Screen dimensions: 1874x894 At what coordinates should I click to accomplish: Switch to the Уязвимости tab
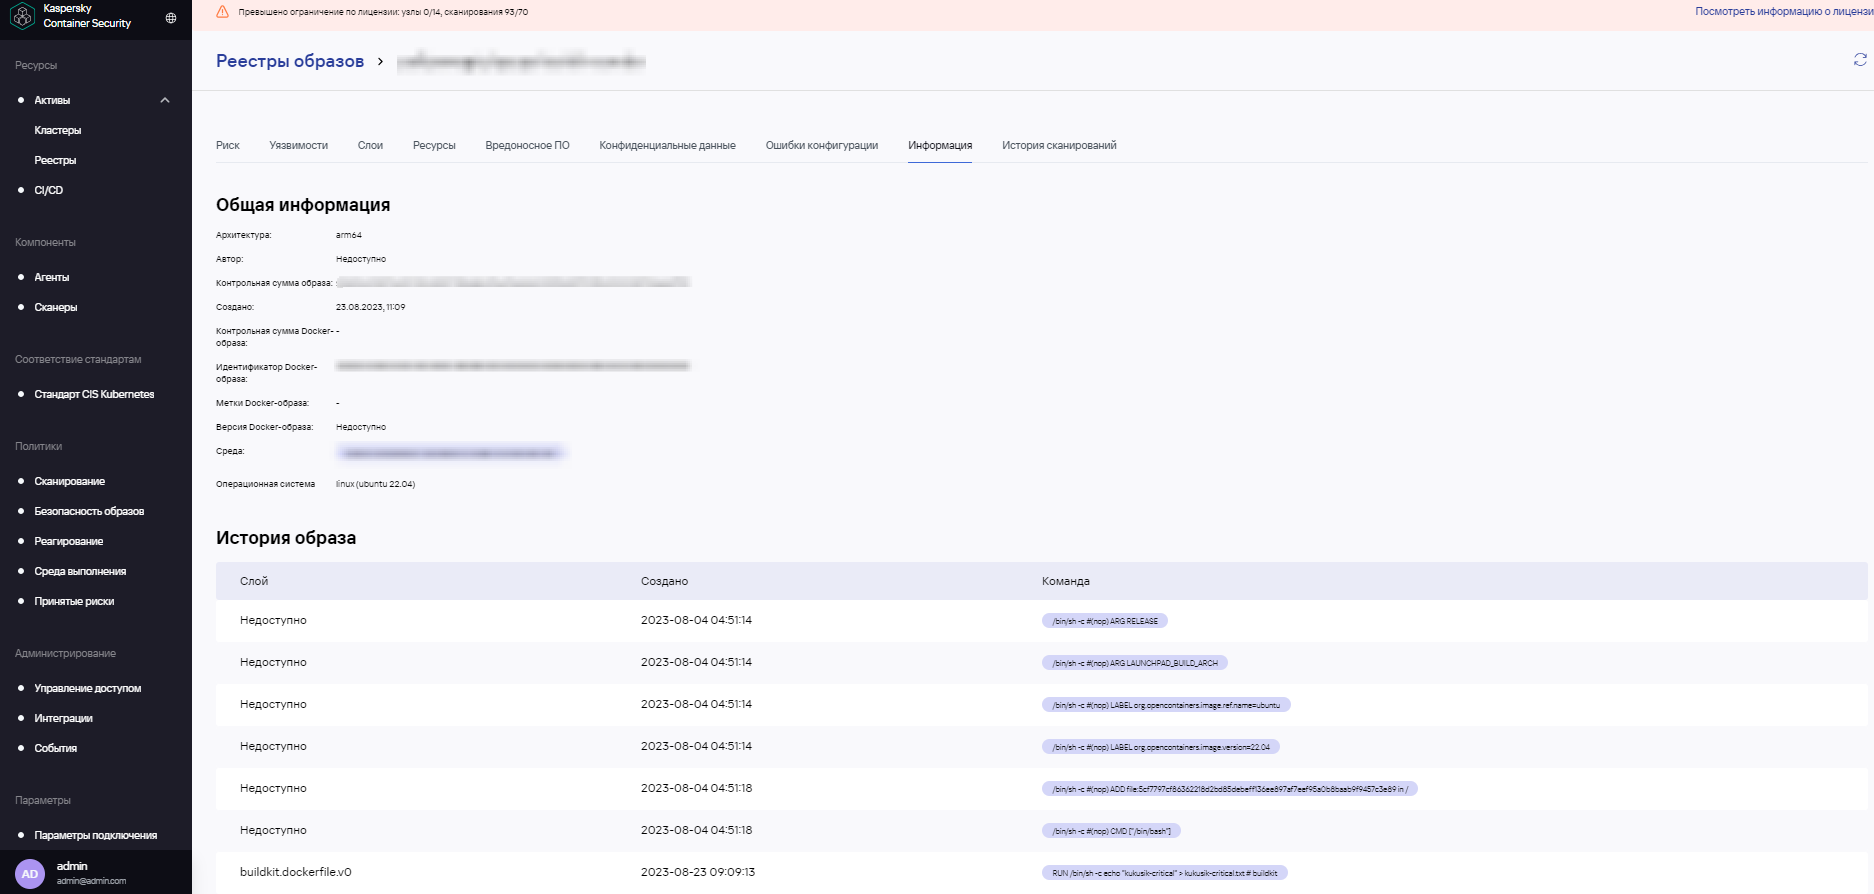point(298,145)
